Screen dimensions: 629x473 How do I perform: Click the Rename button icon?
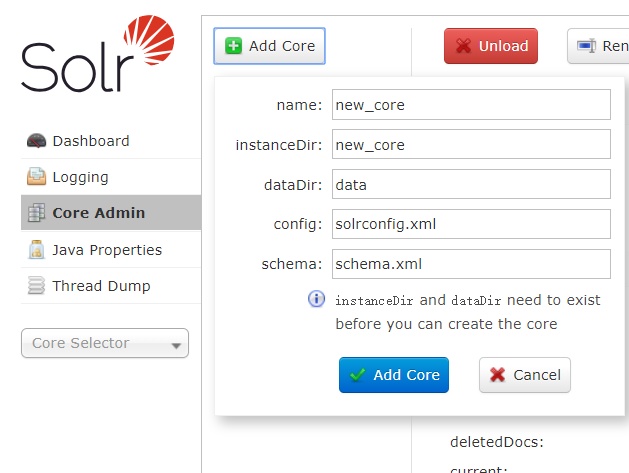click(x=586, y=46)
